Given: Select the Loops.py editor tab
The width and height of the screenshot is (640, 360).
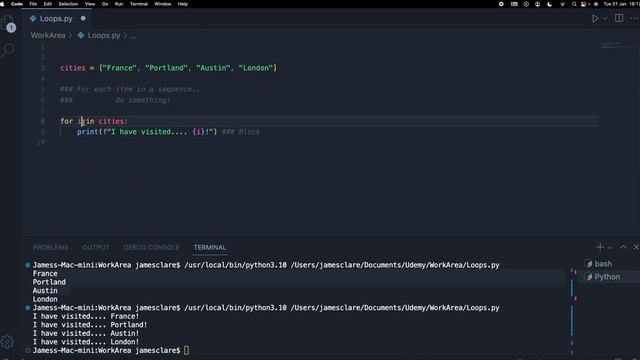Looking at the screenshot, I should [56, 18].
